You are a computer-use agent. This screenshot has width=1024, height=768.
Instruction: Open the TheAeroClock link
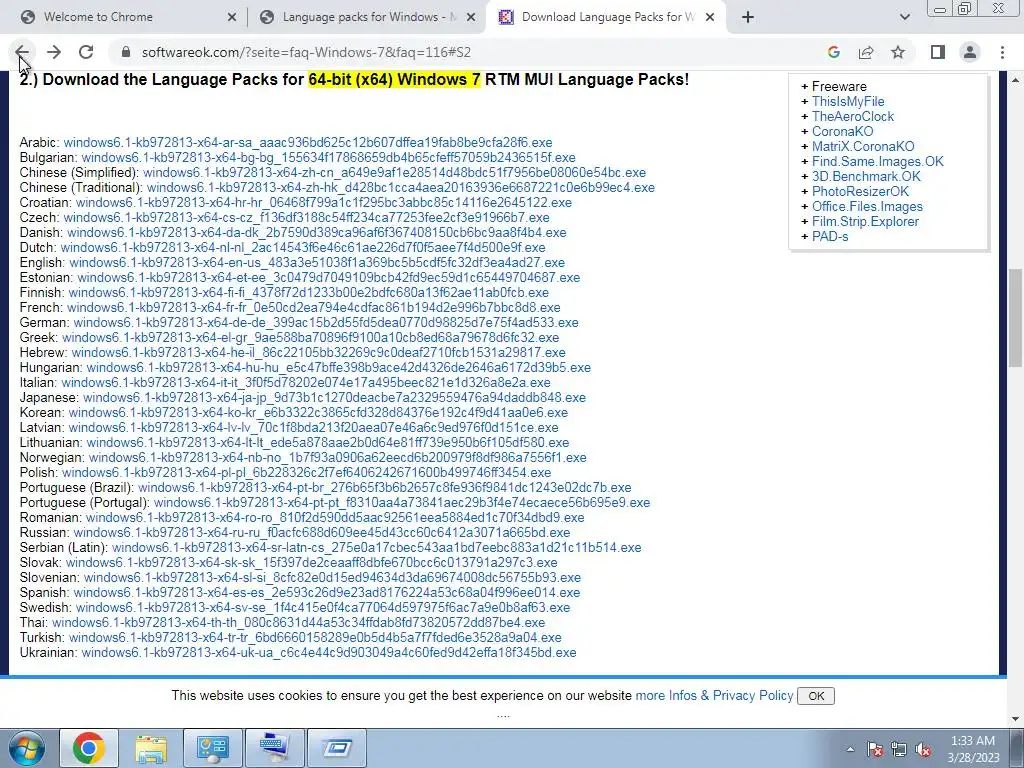pos(853,116)
